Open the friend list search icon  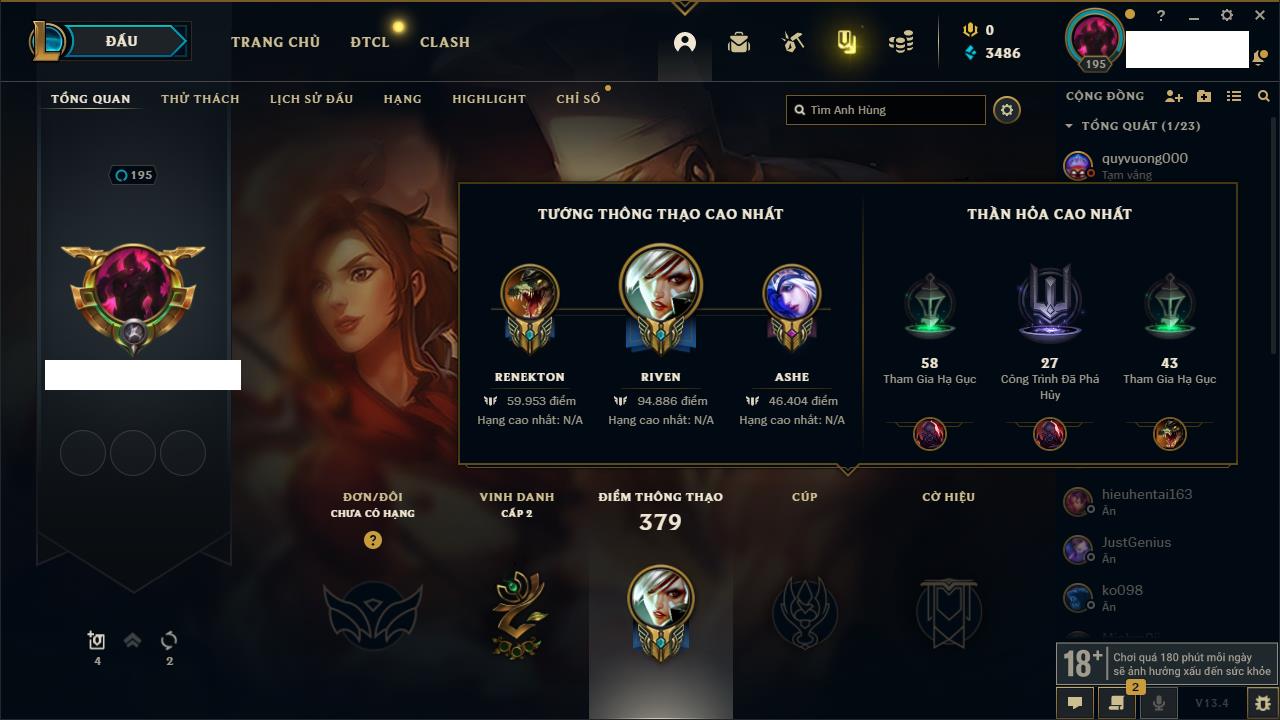pyautogui.click(x=1264, y=97)
